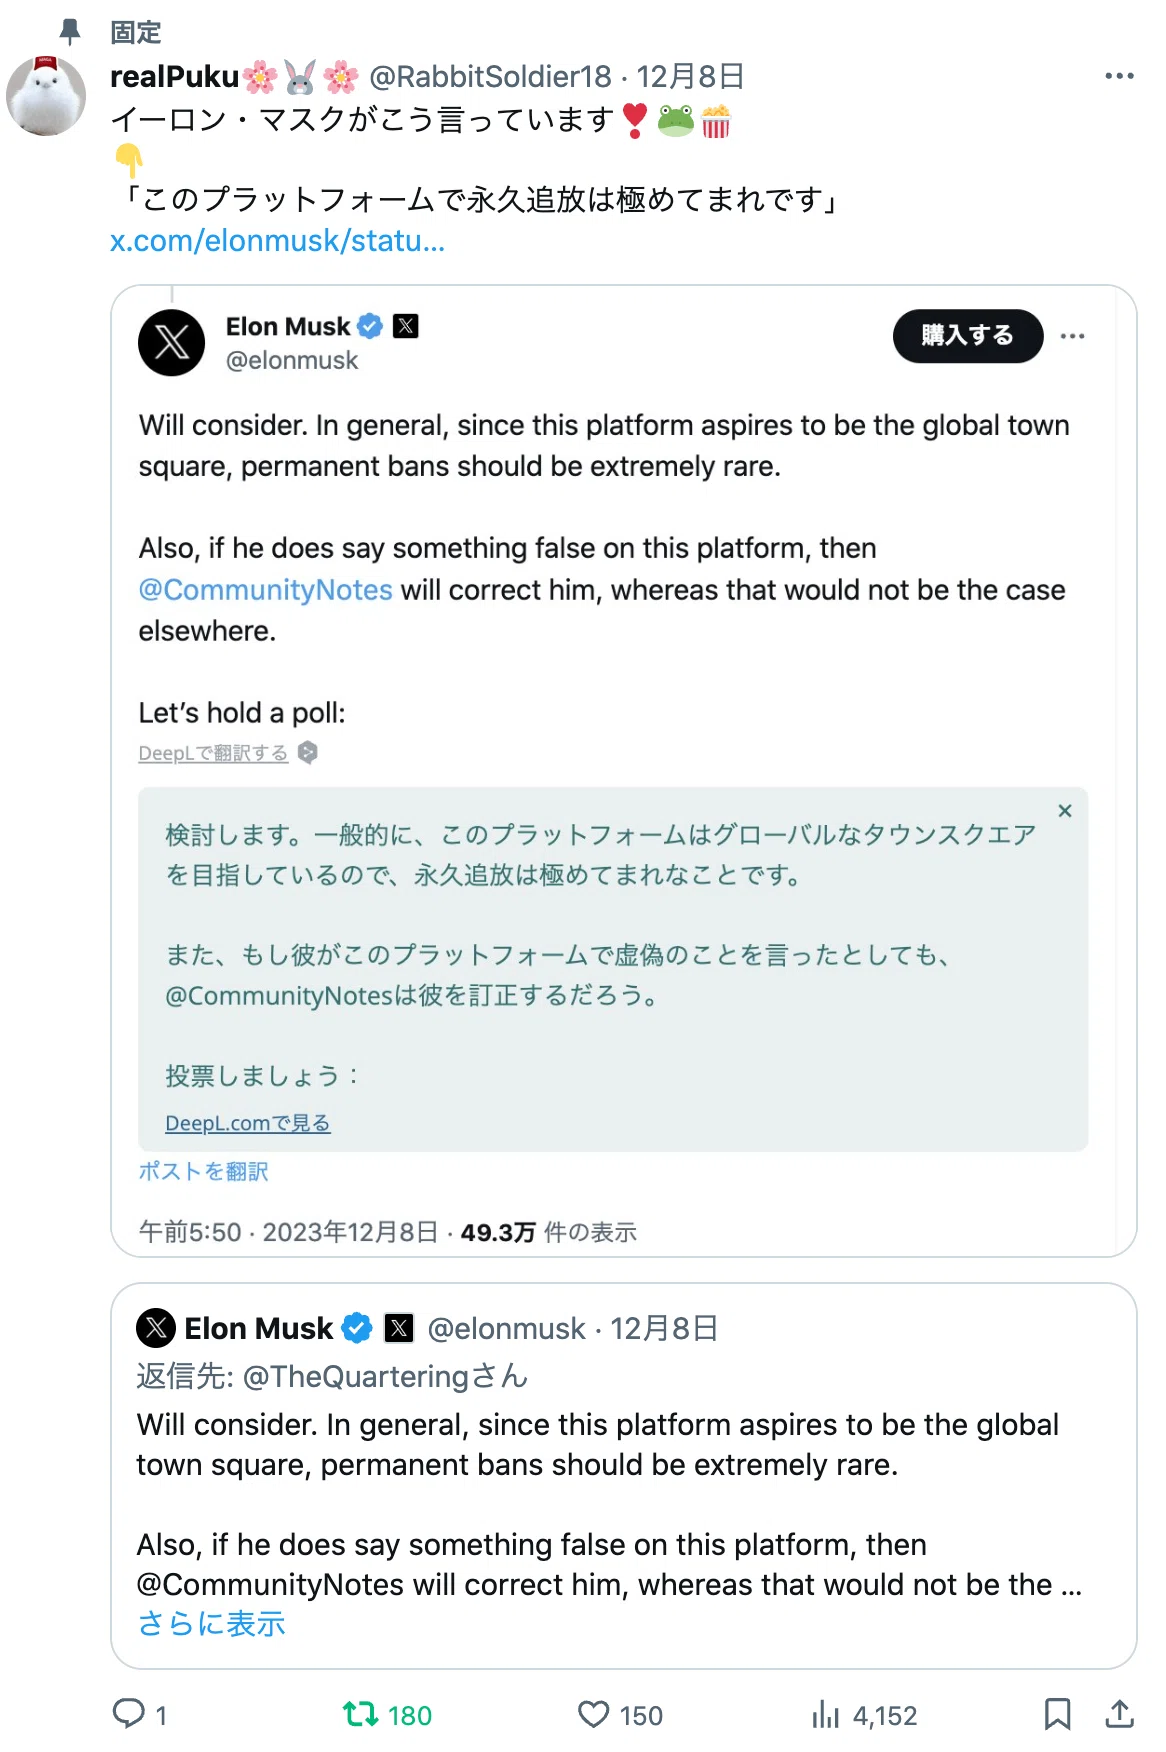This screenshot has height=1752, width=1166.
Task: Open realPuku's more options menu
Action: pyautogui.click(x=1119, y=76)
